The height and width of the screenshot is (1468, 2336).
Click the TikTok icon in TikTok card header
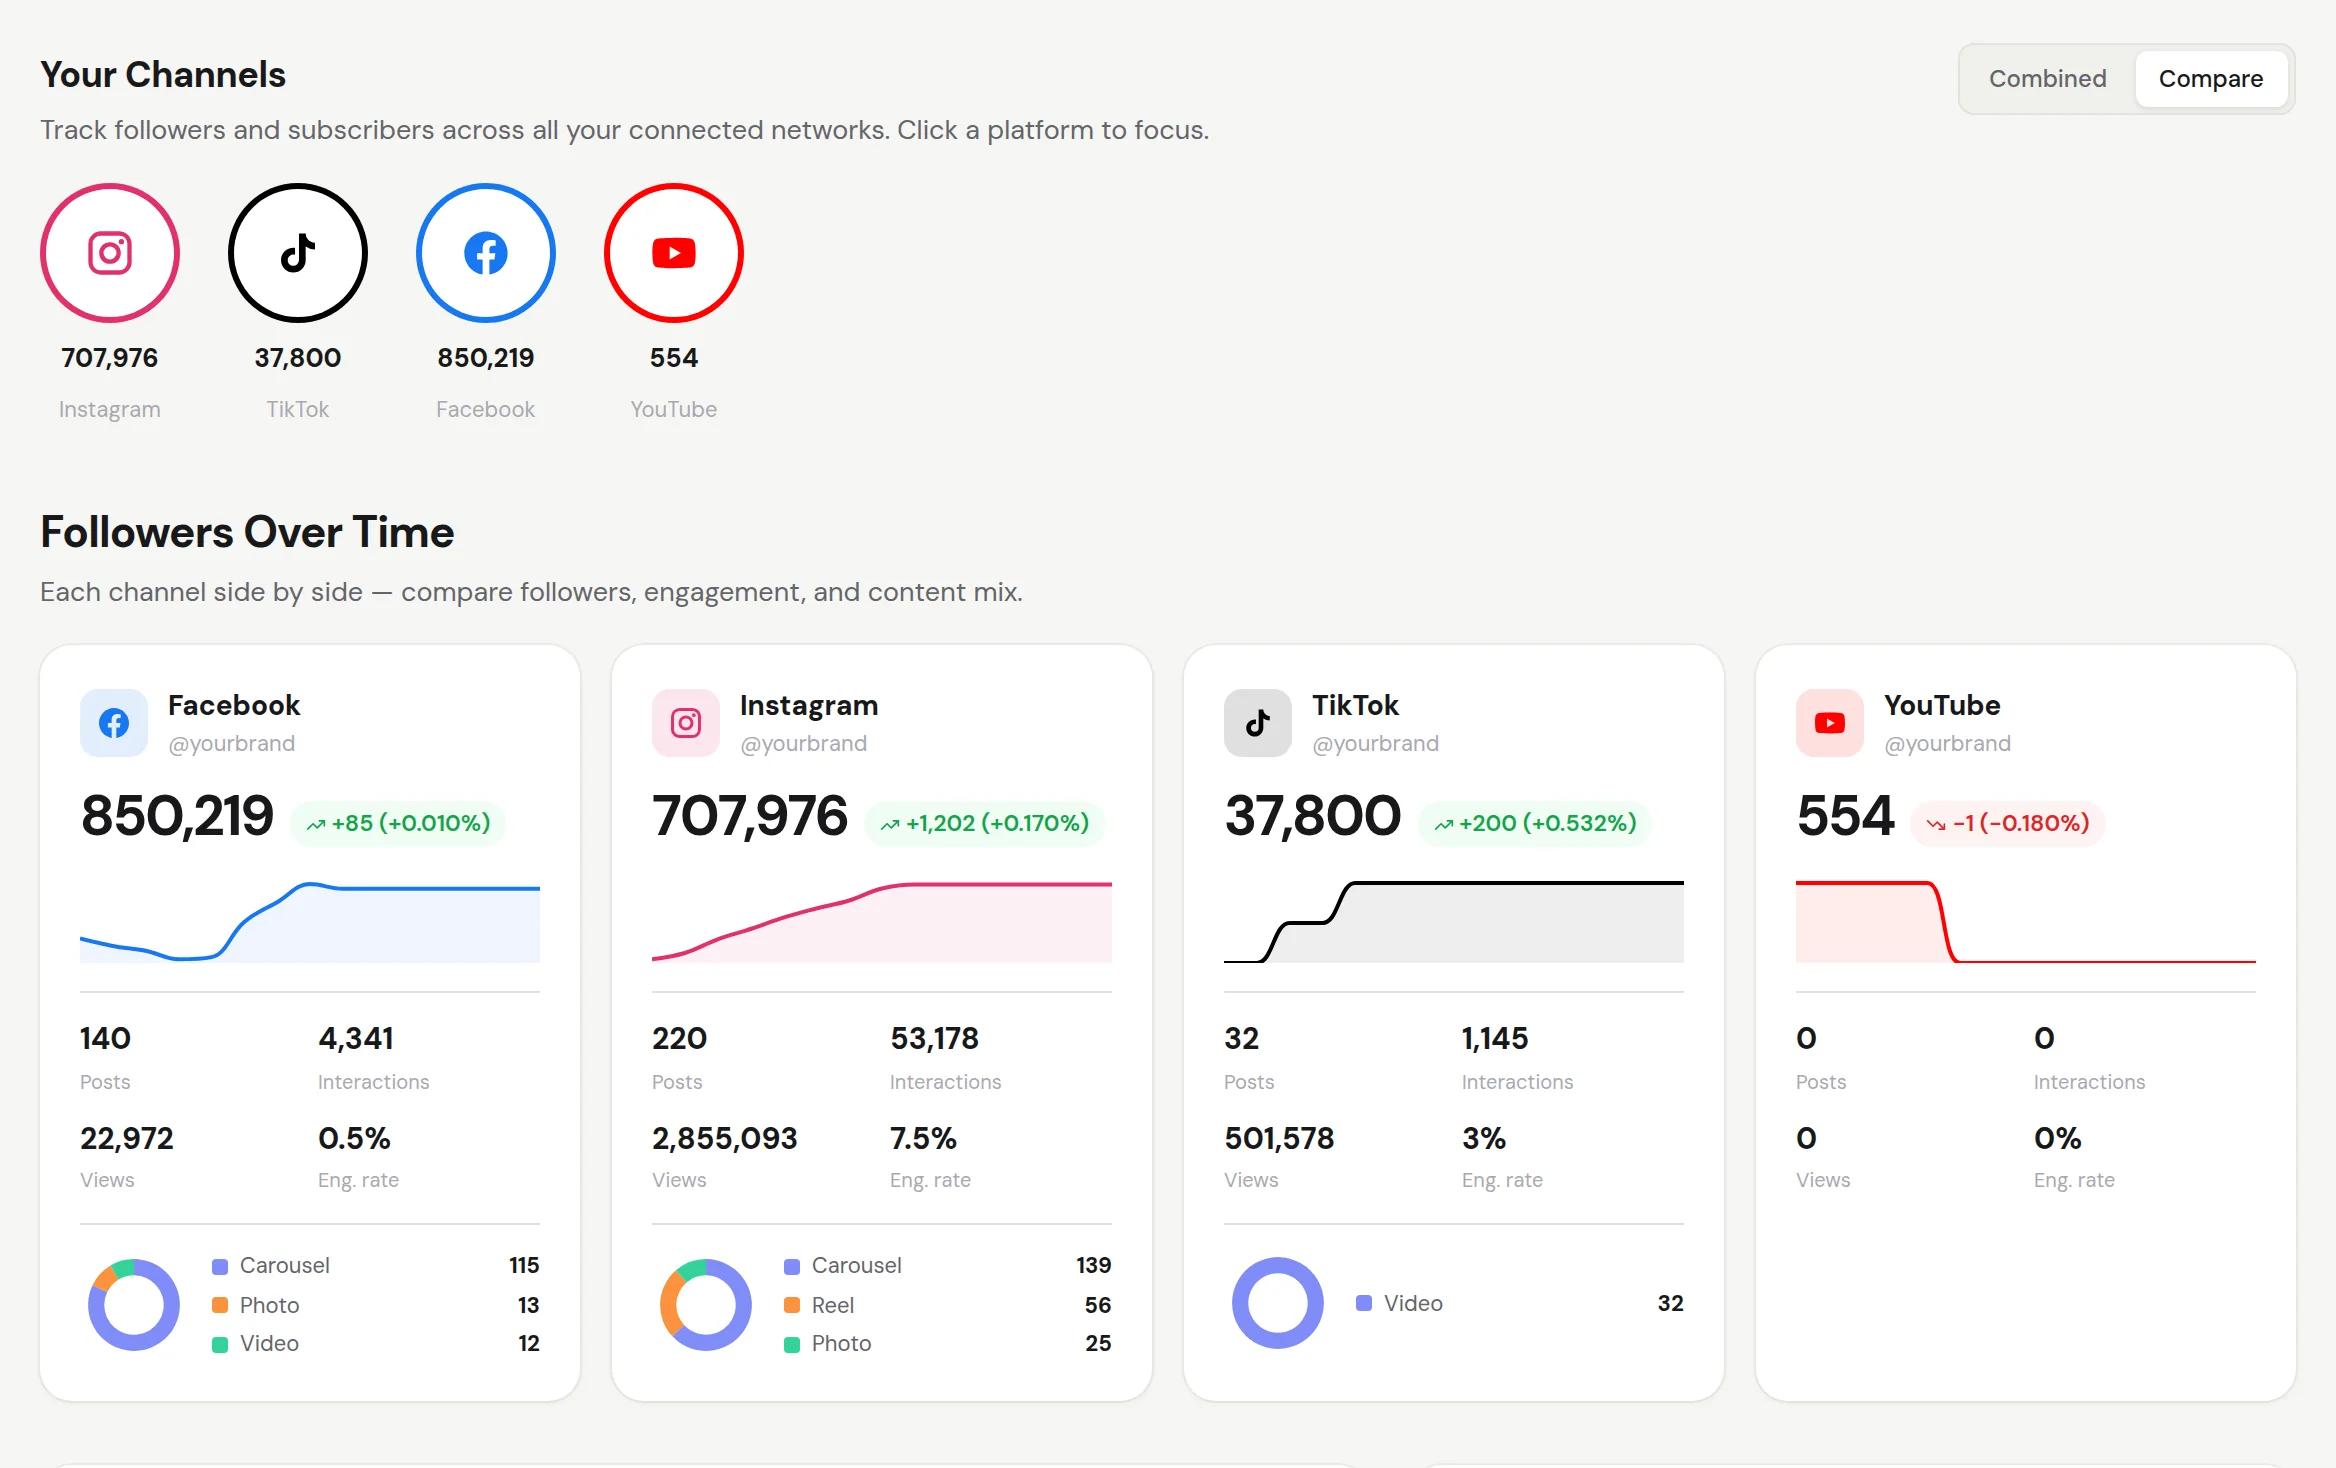pyautogui.click(x=1258, y=723)
